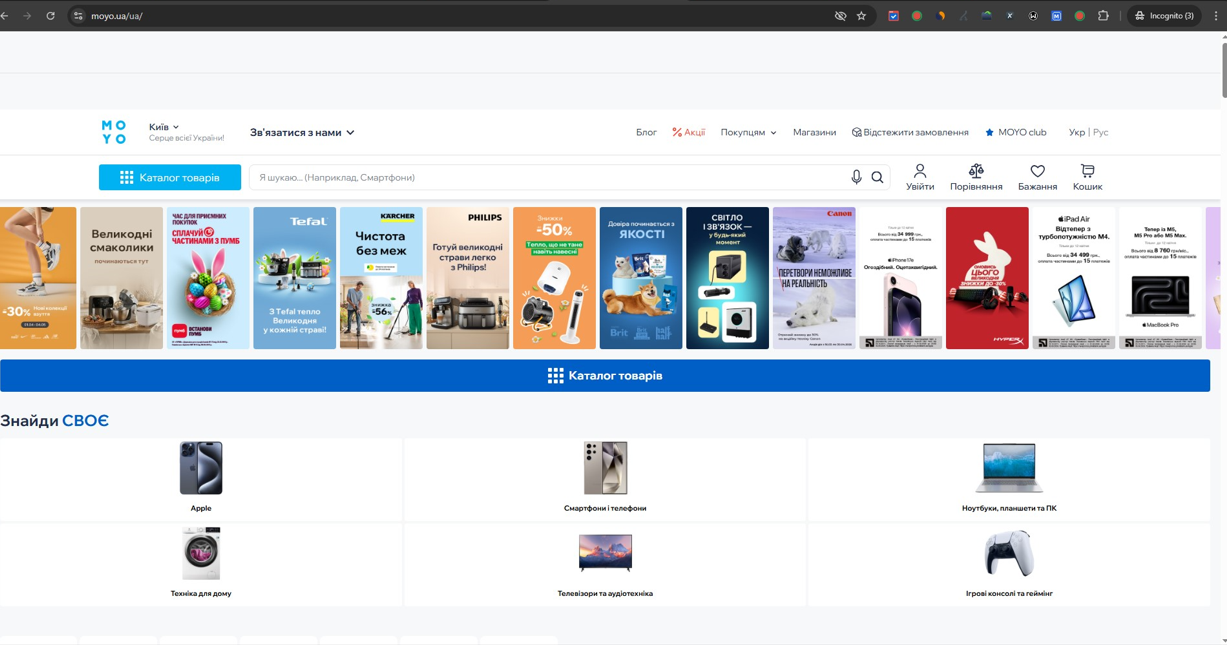Select the Телевізори та аудіотехніка image

[x=605, y=553]
